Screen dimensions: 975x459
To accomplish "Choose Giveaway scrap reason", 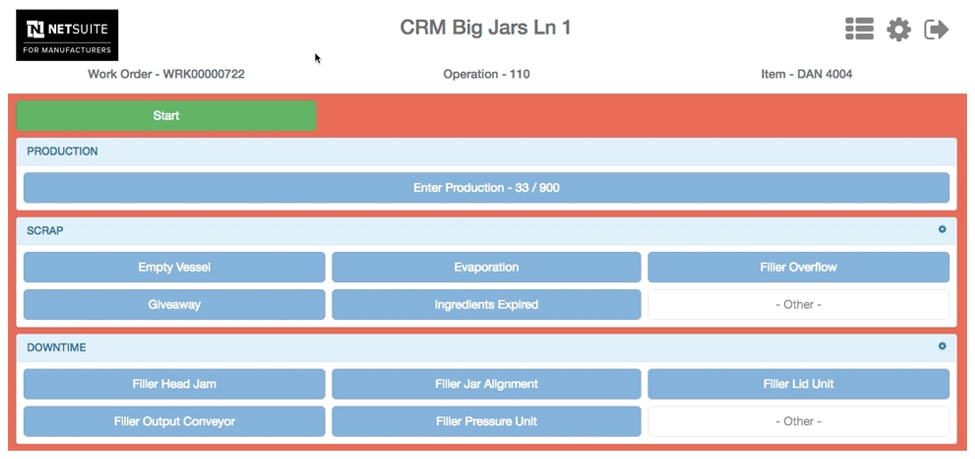I will pyautogui.click(x=174, y=305).
